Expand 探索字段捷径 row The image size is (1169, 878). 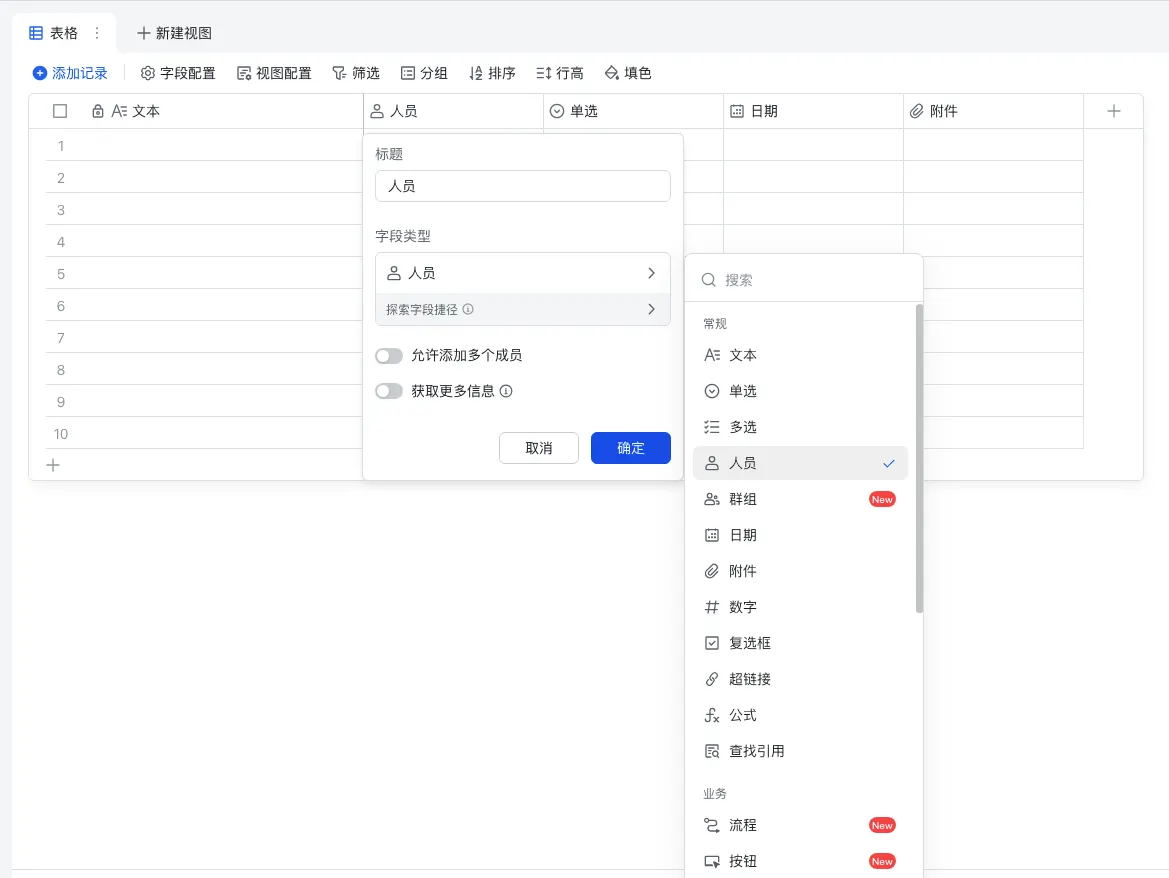522,309
